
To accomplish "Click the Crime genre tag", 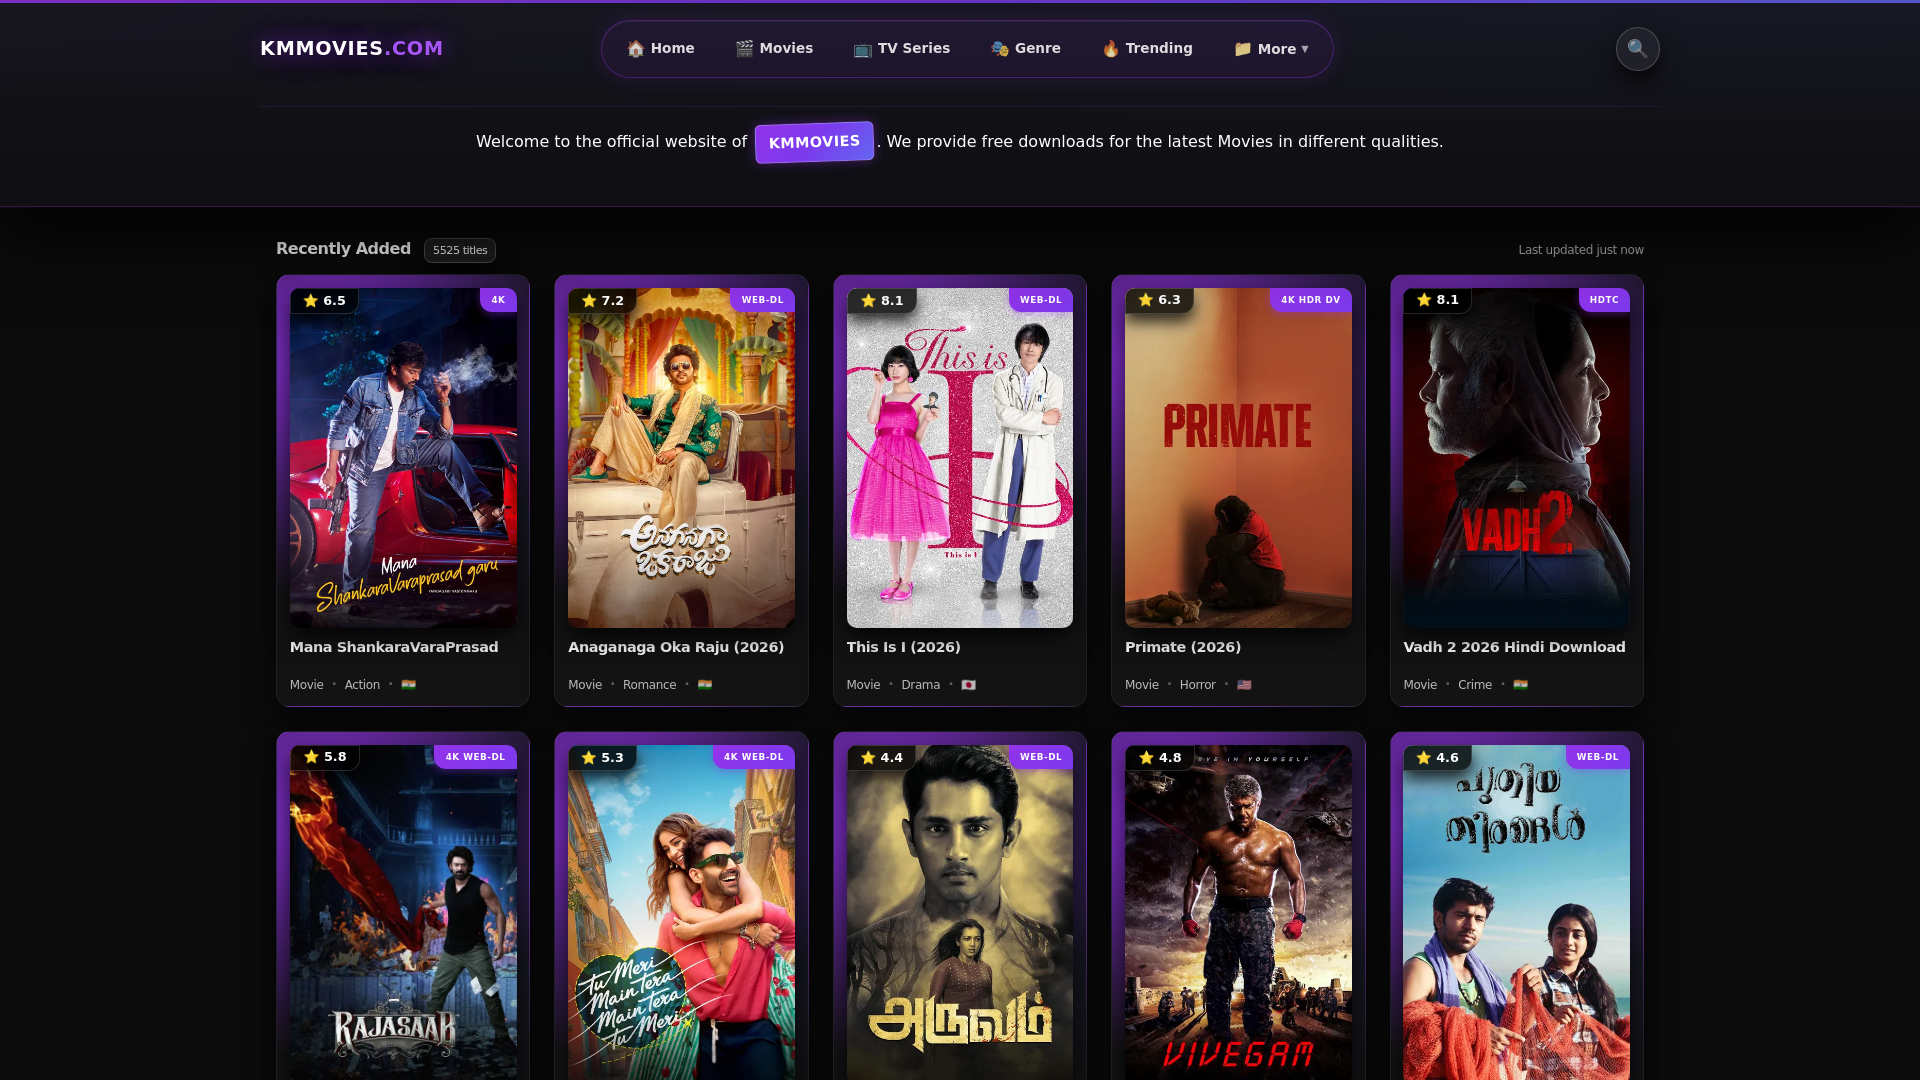I will pyautogui.click(x=1474, y=685).
